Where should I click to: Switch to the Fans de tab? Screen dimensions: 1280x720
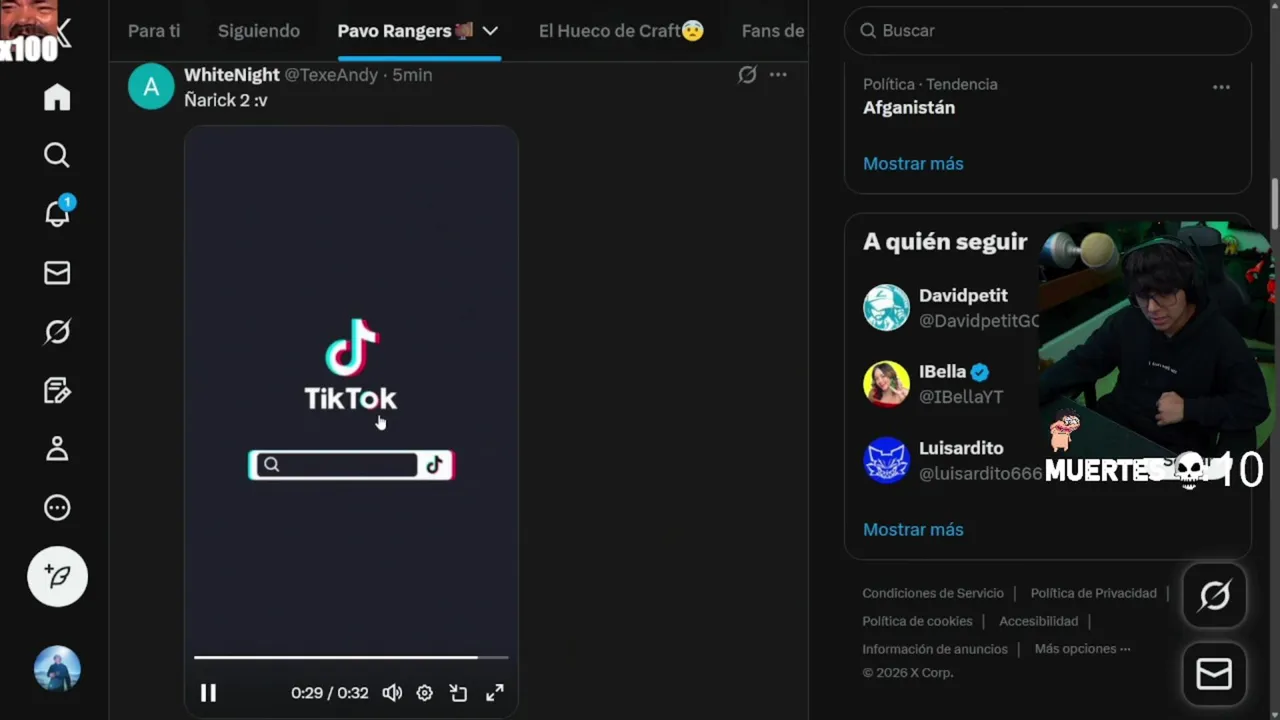click(773, 31)
